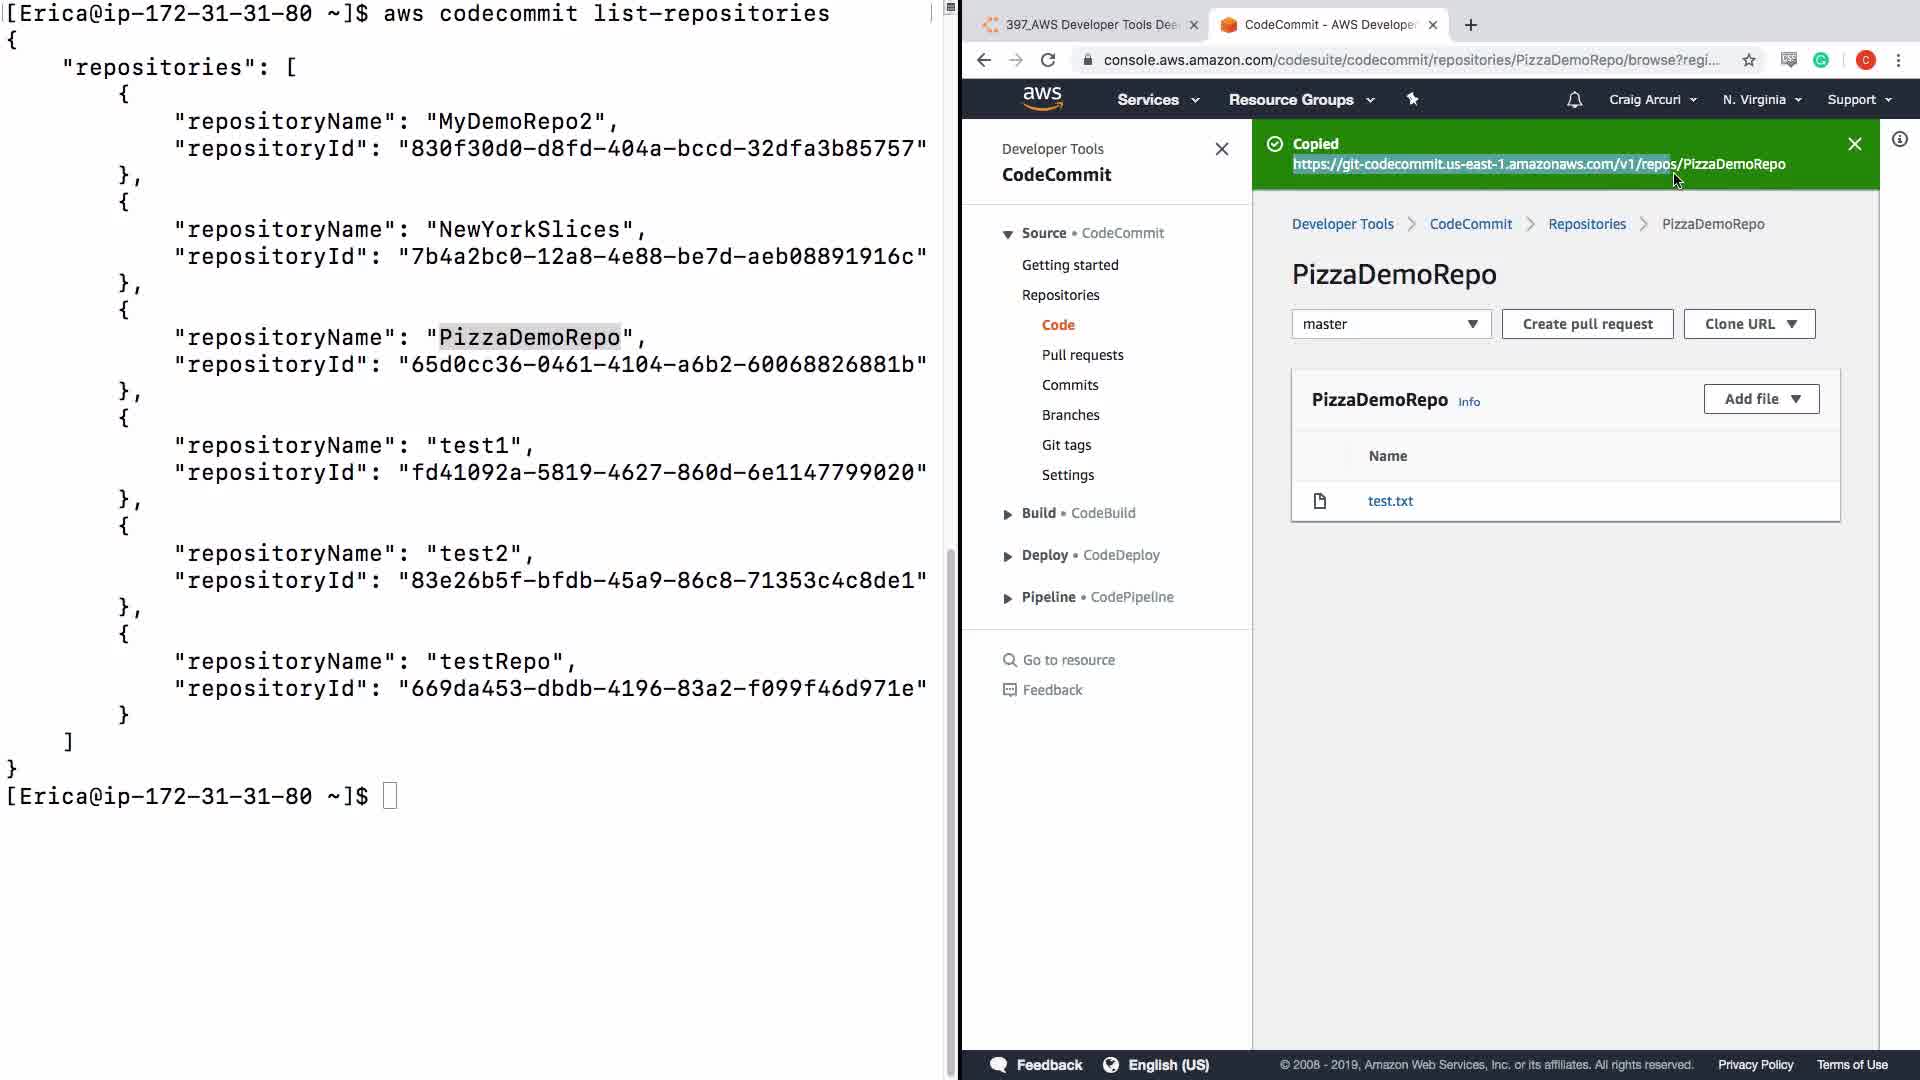Open the Clone URL dropdown
The width and height of the screenshot is (1920, 1080).
click(1749, 324)
